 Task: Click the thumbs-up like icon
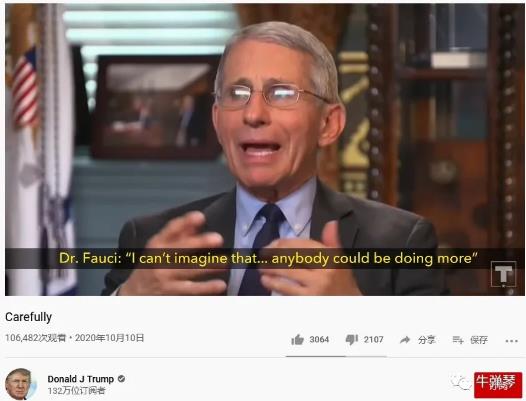297,340
